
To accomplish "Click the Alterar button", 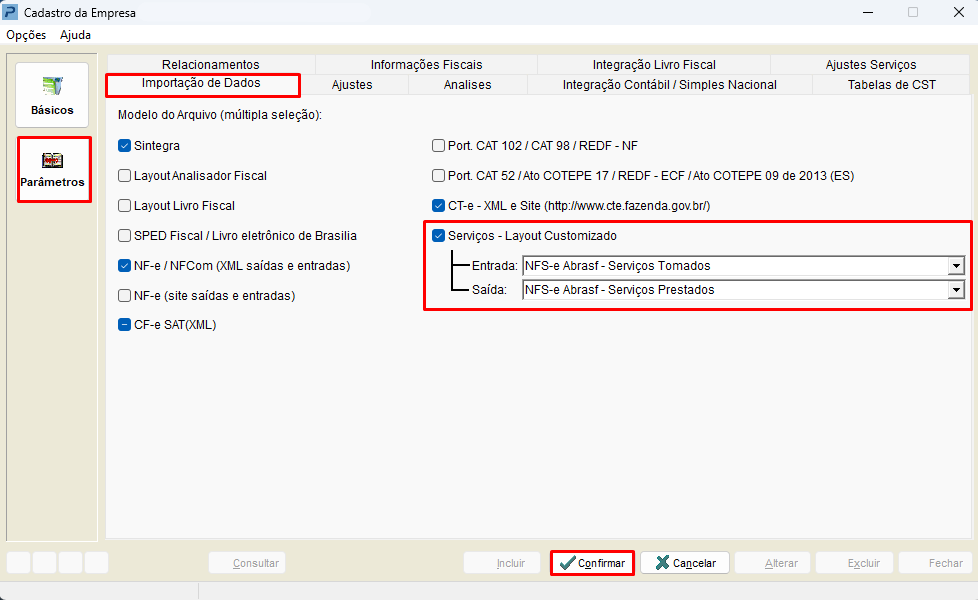I will 773,563.
